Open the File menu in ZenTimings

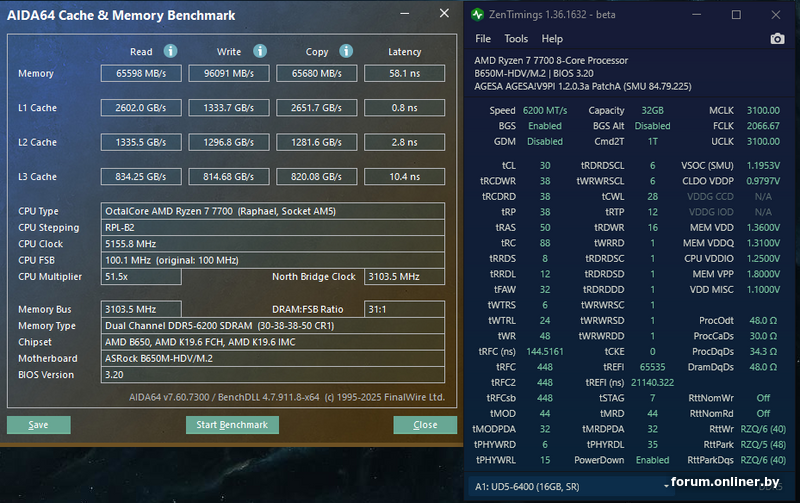[x=483, y=39]
